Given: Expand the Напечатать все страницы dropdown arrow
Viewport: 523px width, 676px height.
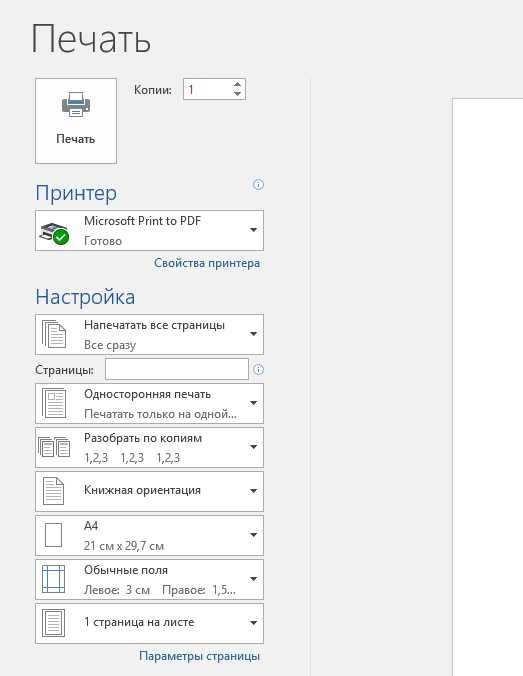Looking at the screenshot, I should pyautogui.click(x=254, y=334).
